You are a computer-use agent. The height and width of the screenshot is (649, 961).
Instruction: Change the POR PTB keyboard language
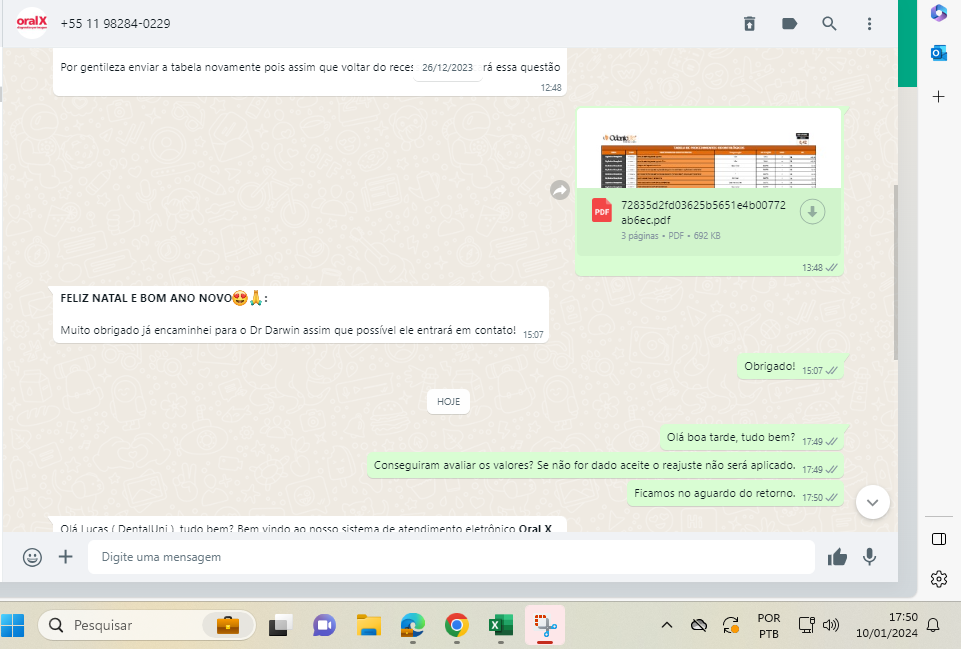point(769,626)
